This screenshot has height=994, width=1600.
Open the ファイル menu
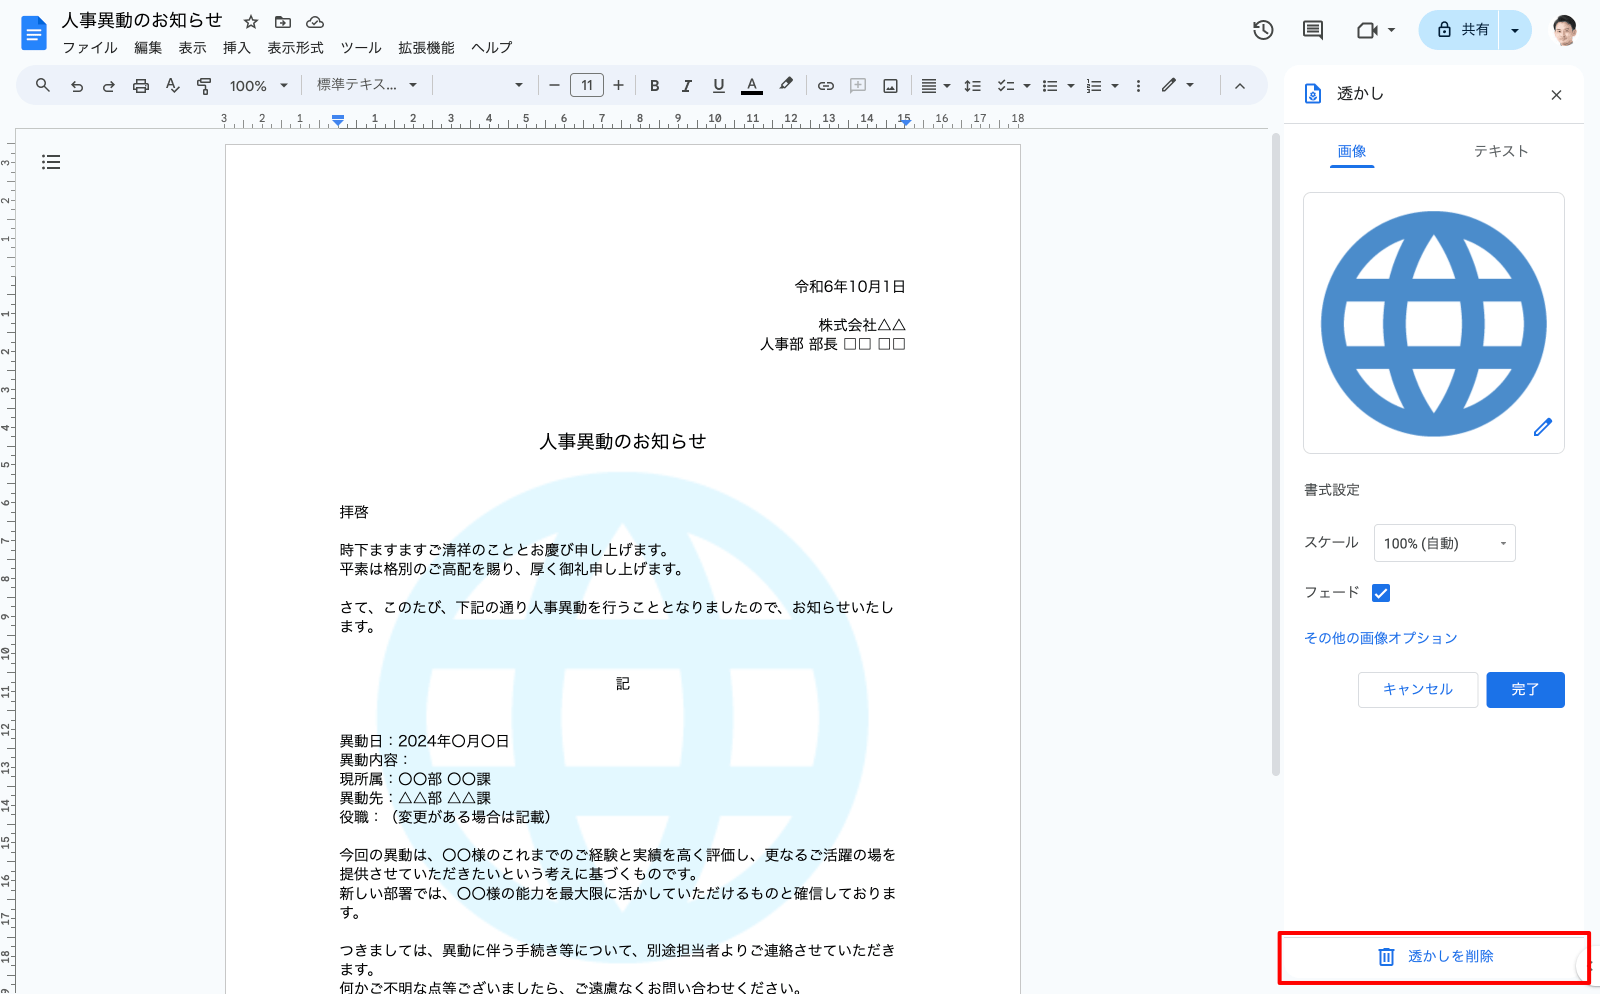tap(90, 48)
